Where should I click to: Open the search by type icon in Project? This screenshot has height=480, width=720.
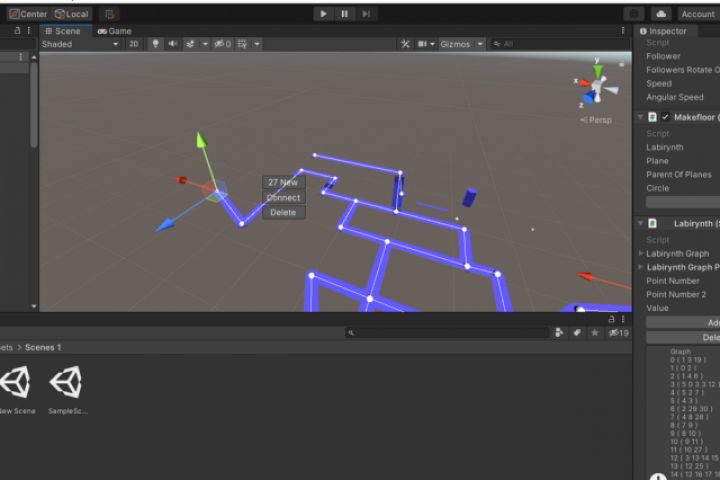(x=559, y=333)
